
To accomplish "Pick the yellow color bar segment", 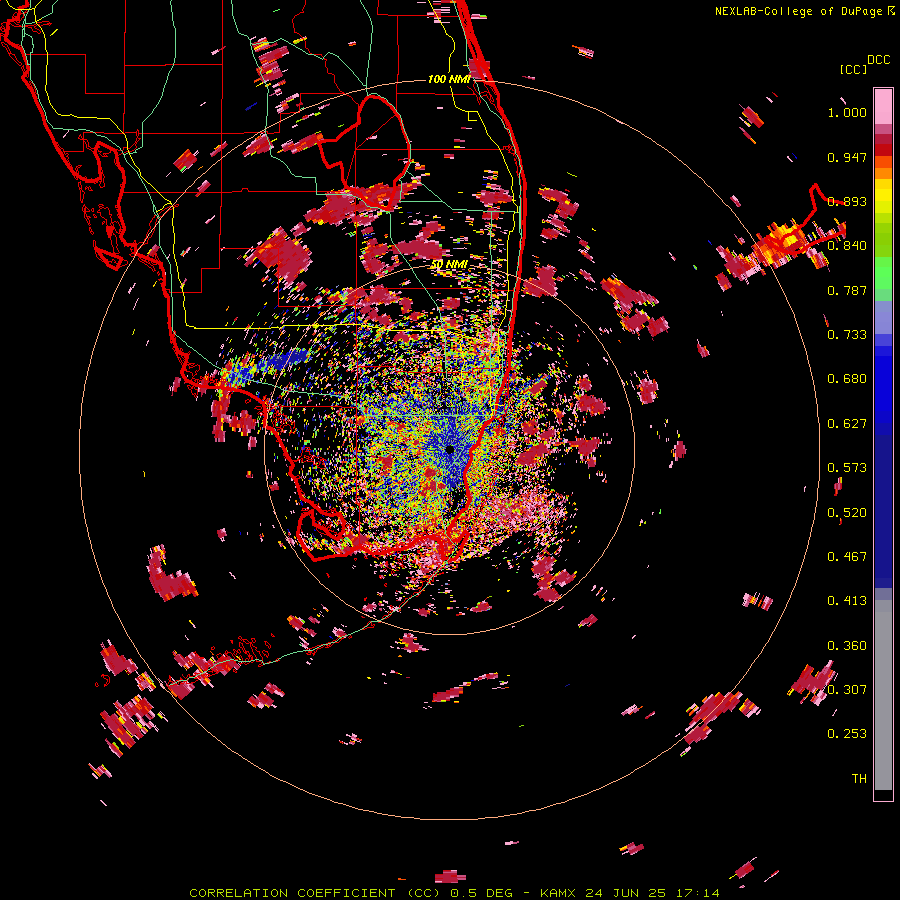I will 883,197.
